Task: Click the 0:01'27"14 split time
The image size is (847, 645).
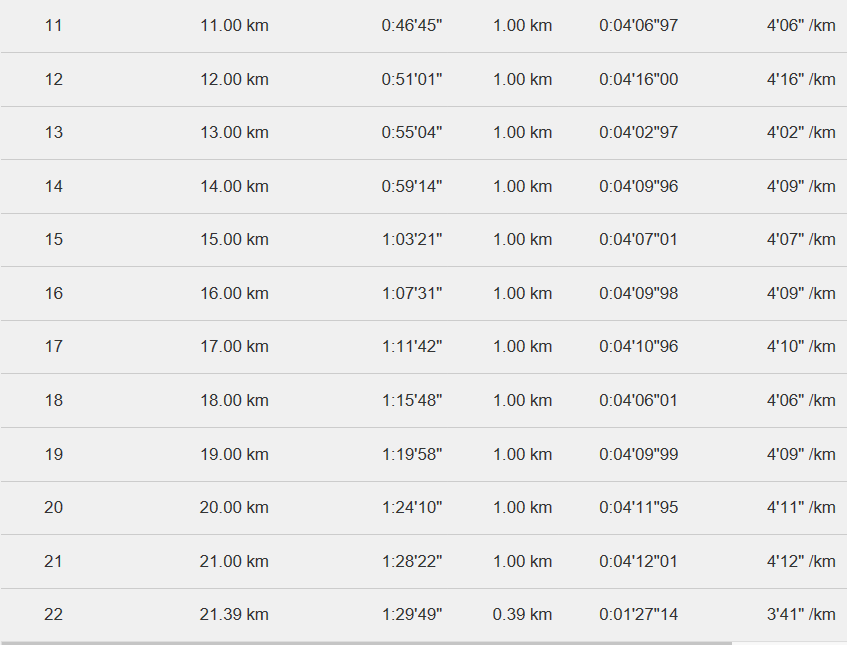Action: click(x=638, y=614)
